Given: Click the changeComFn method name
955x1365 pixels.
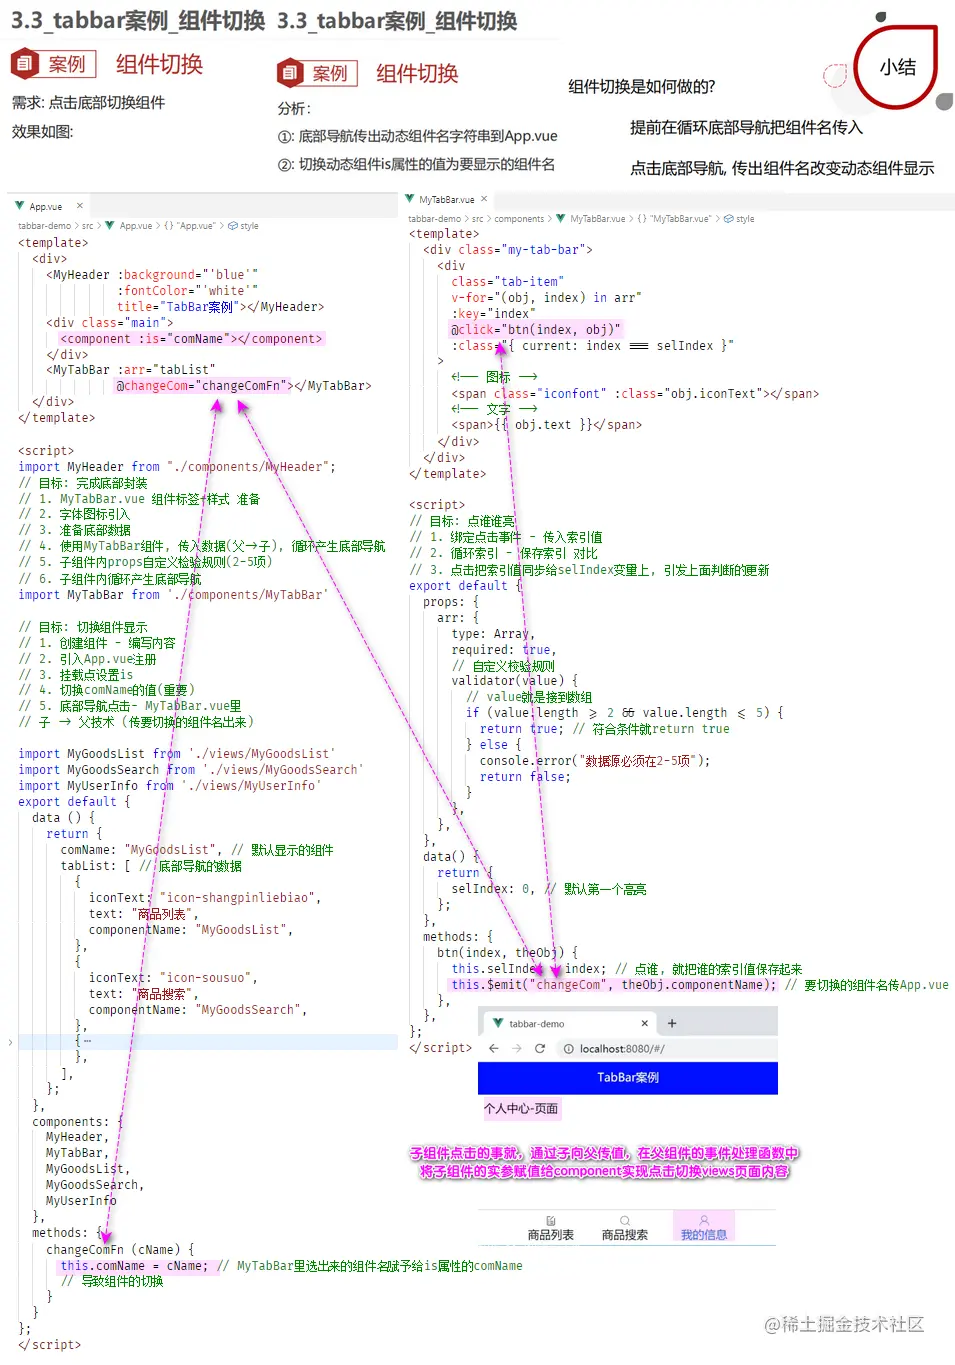Looking at the screenshot, I should point(85,1250).
